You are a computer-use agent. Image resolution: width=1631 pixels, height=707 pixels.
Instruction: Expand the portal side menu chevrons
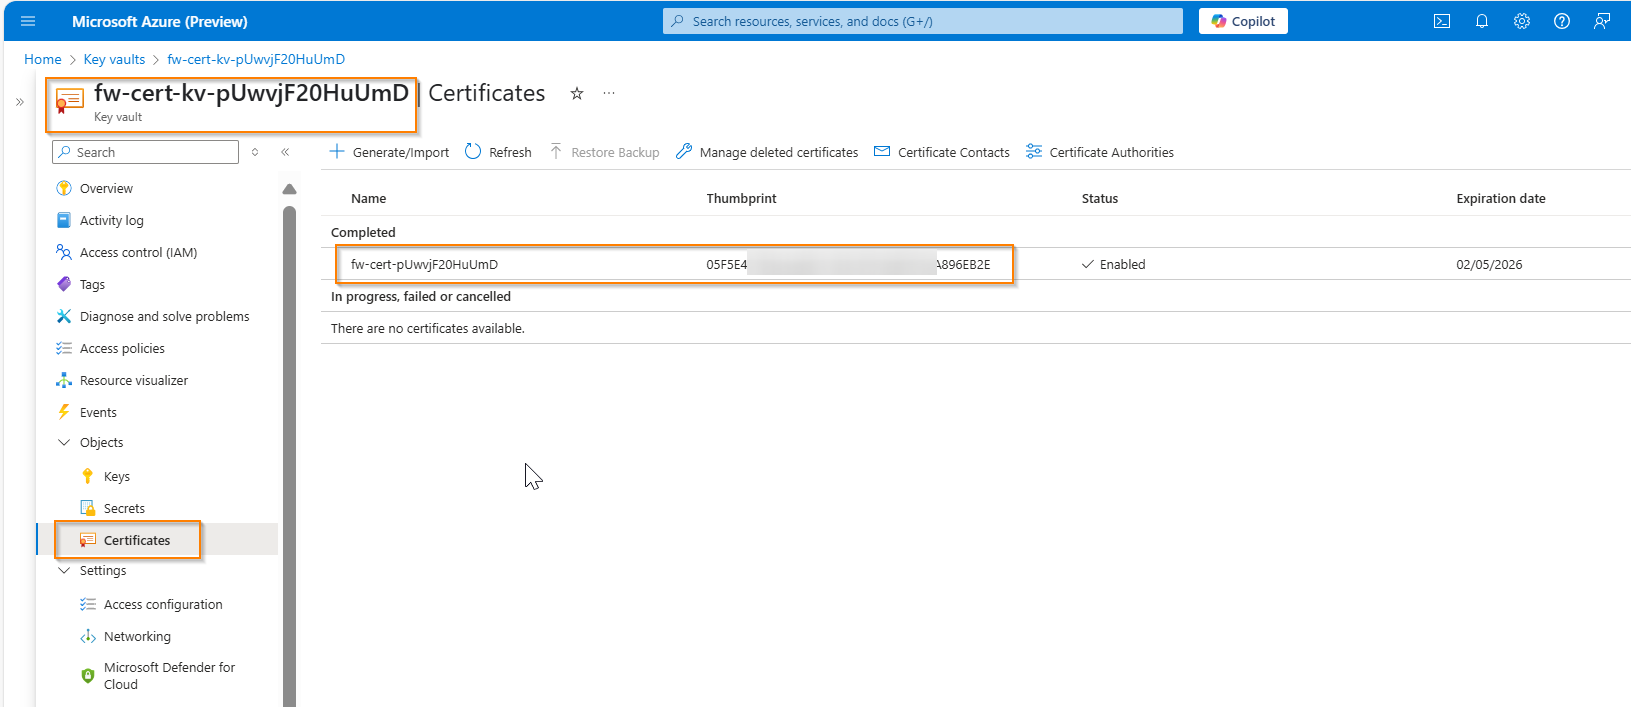(20, 102)
